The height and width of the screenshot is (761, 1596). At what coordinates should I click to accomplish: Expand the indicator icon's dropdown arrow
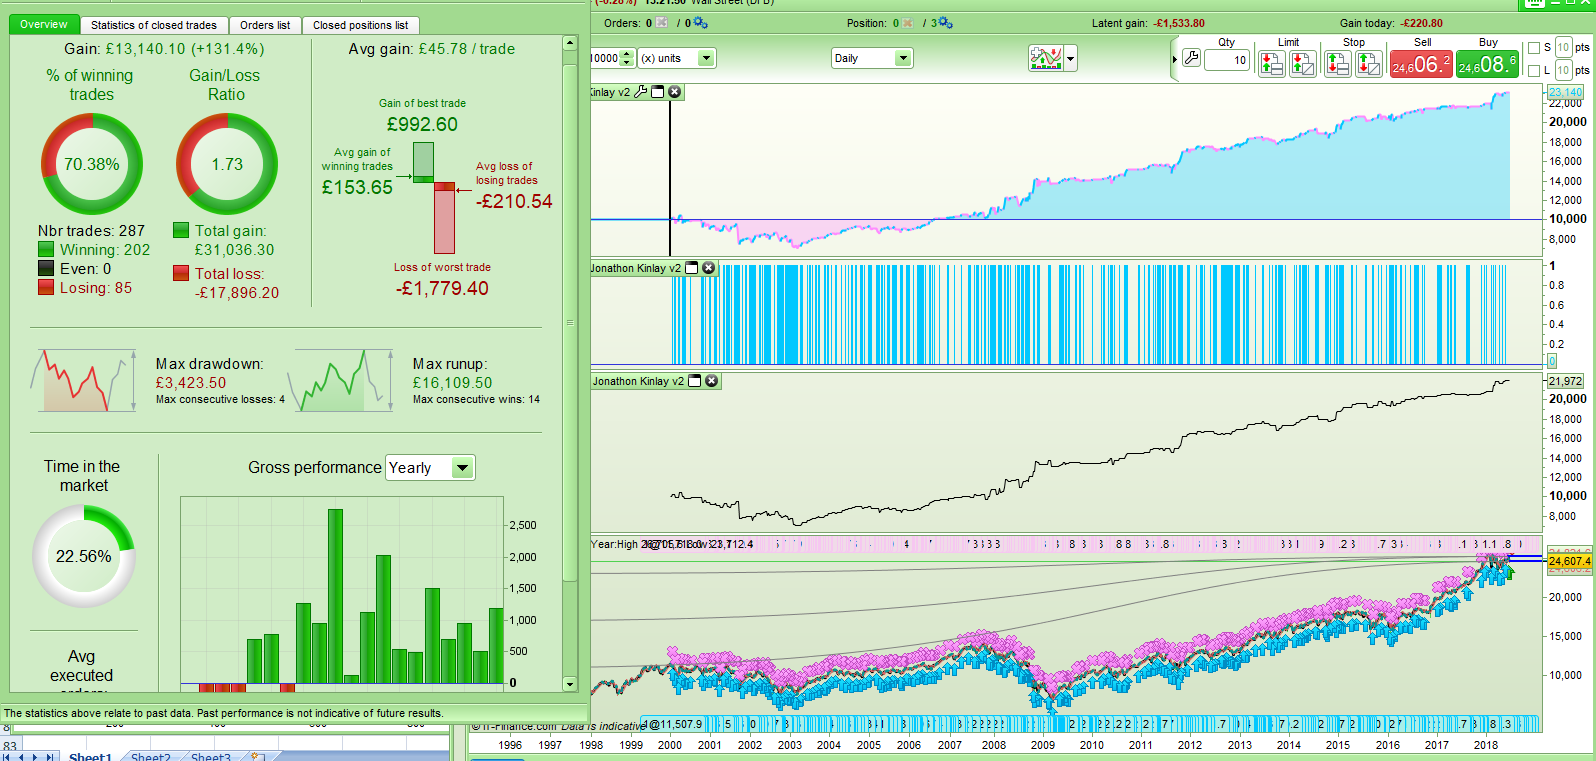click(1070, 59)
